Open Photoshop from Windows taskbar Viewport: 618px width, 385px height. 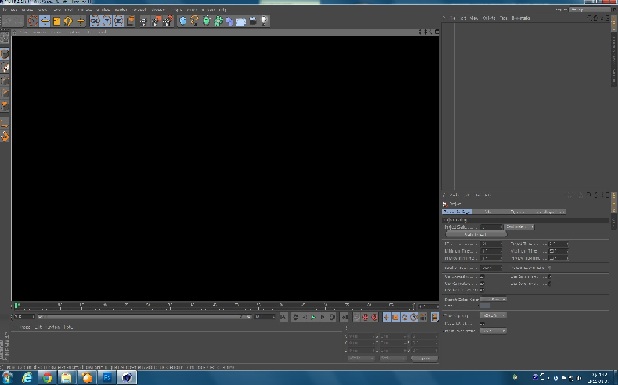coord(107,378)
